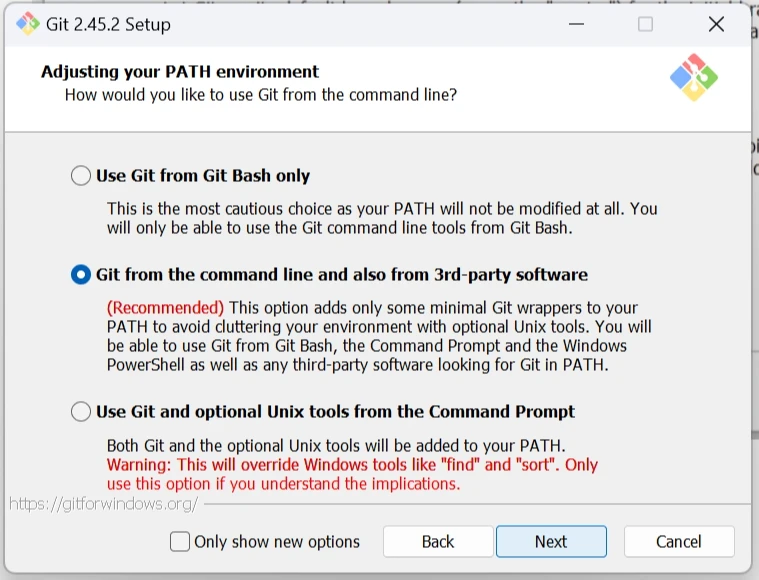Choose Git from command line and 3rd-party software

(81, 275)
